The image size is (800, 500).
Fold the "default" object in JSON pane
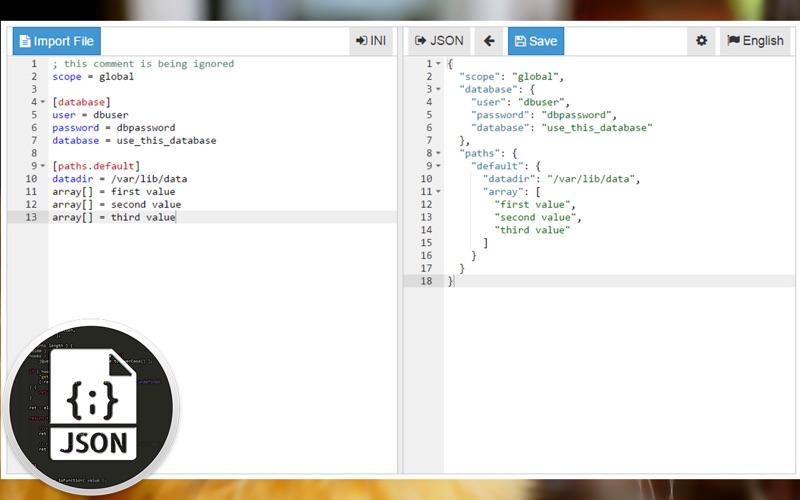coord(438,166)
